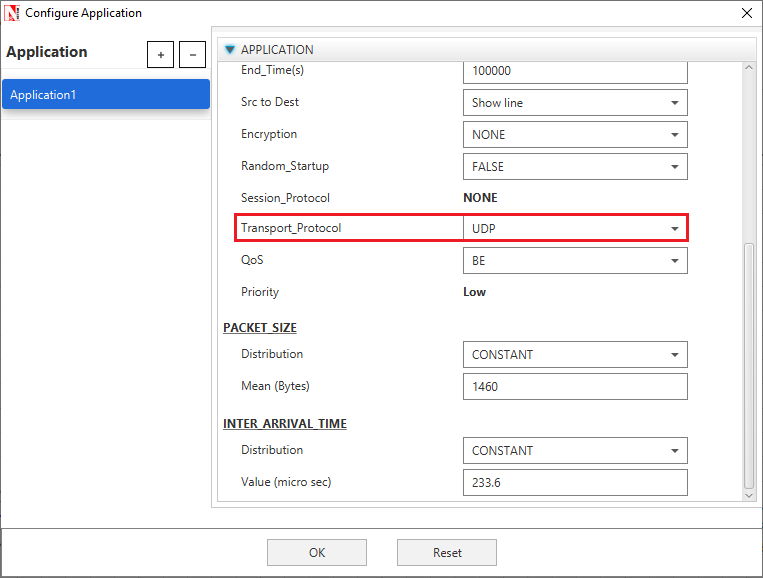This screenshot has height=578, width=763.
Task: Collapse the APPLICATION section triangle
Action: pyautogui.click(x=230, y=49)
